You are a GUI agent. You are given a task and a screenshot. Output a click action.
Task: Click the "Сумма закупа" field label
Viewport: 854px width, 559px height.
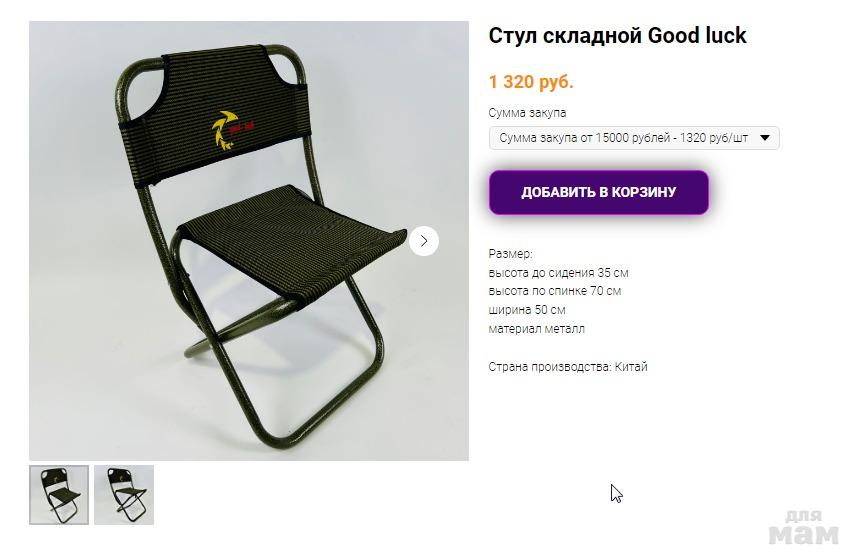pos(527,113)
